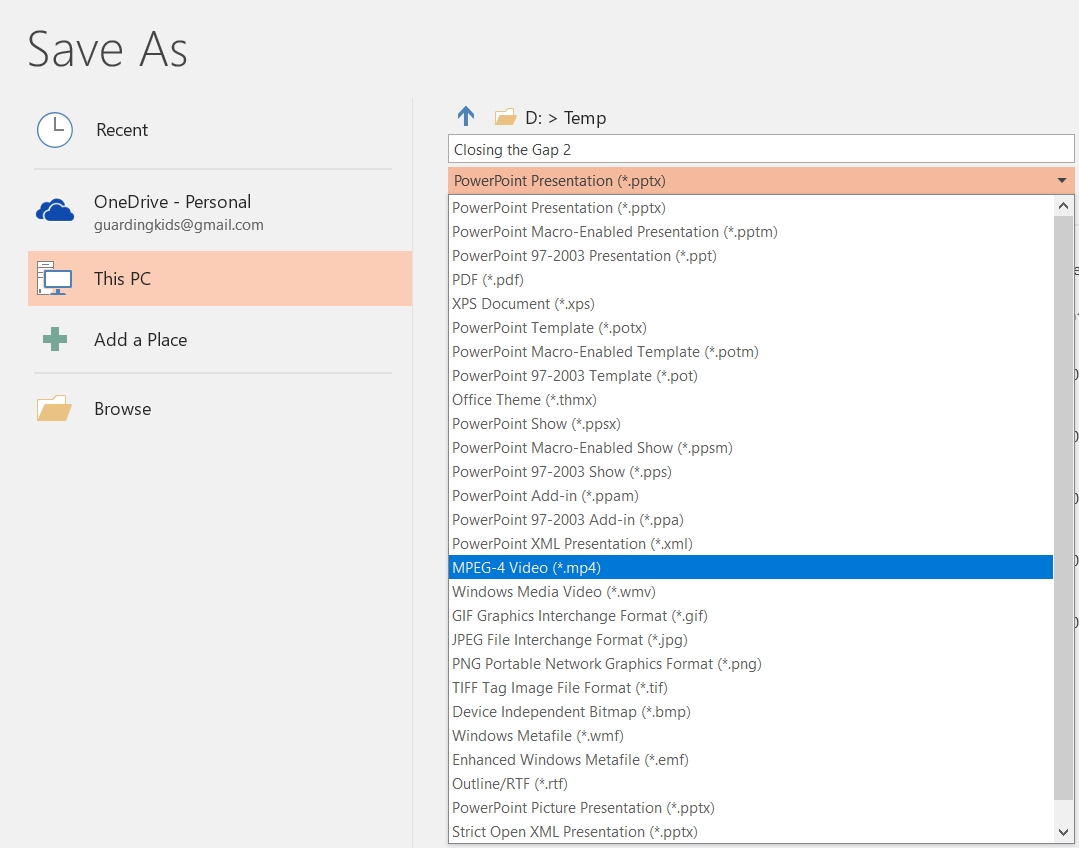1079x848 pixels.
Task: Open the Browse option
Action: pyautogui.click(x=220, y=408)
